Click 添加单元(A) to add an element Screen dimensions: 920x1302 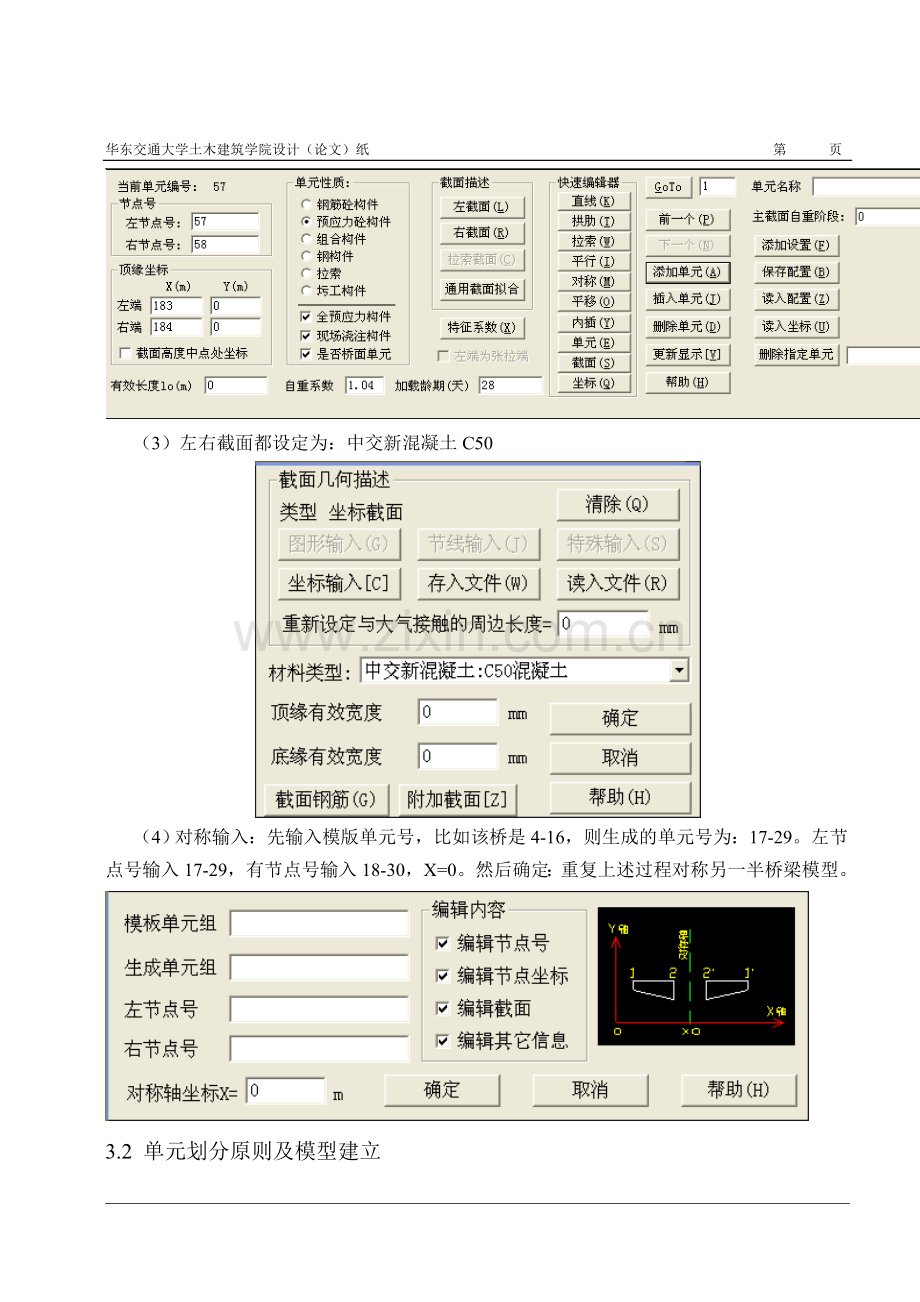(x=688, y=271)
